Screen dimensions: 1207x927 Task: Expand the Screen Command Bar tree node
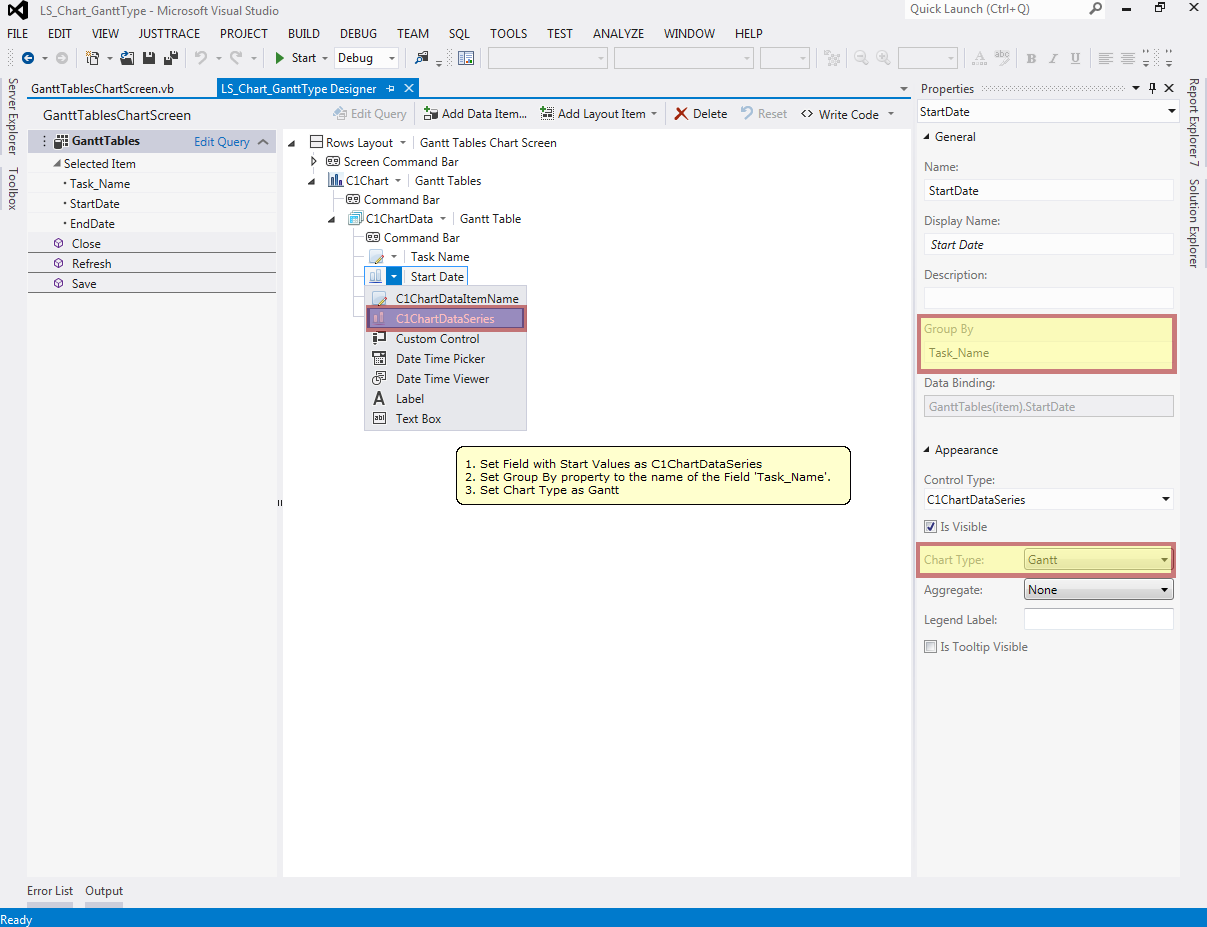pyautogui.click(x=313, y=162)
